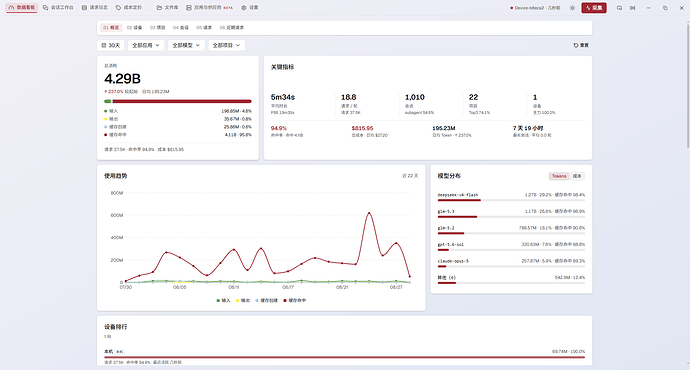Viewport: 690px width, 370px height.
Task: Click the 重置 reset button
Action: point(581,45)
